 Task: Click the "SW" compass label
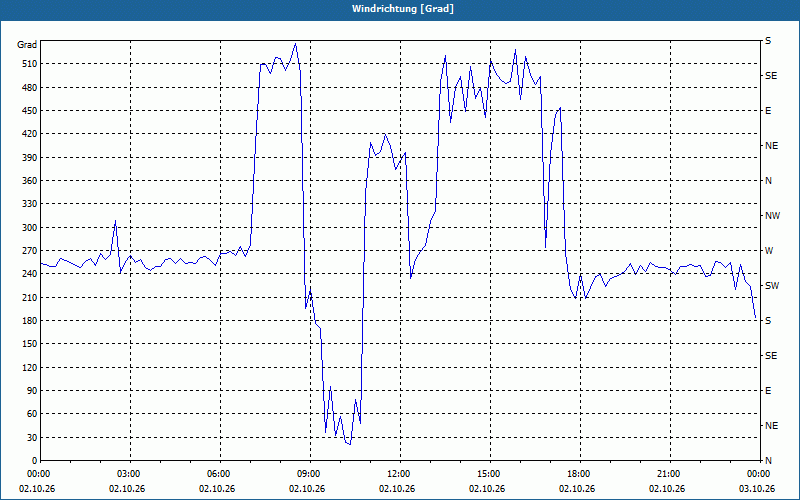click(772, 286)
